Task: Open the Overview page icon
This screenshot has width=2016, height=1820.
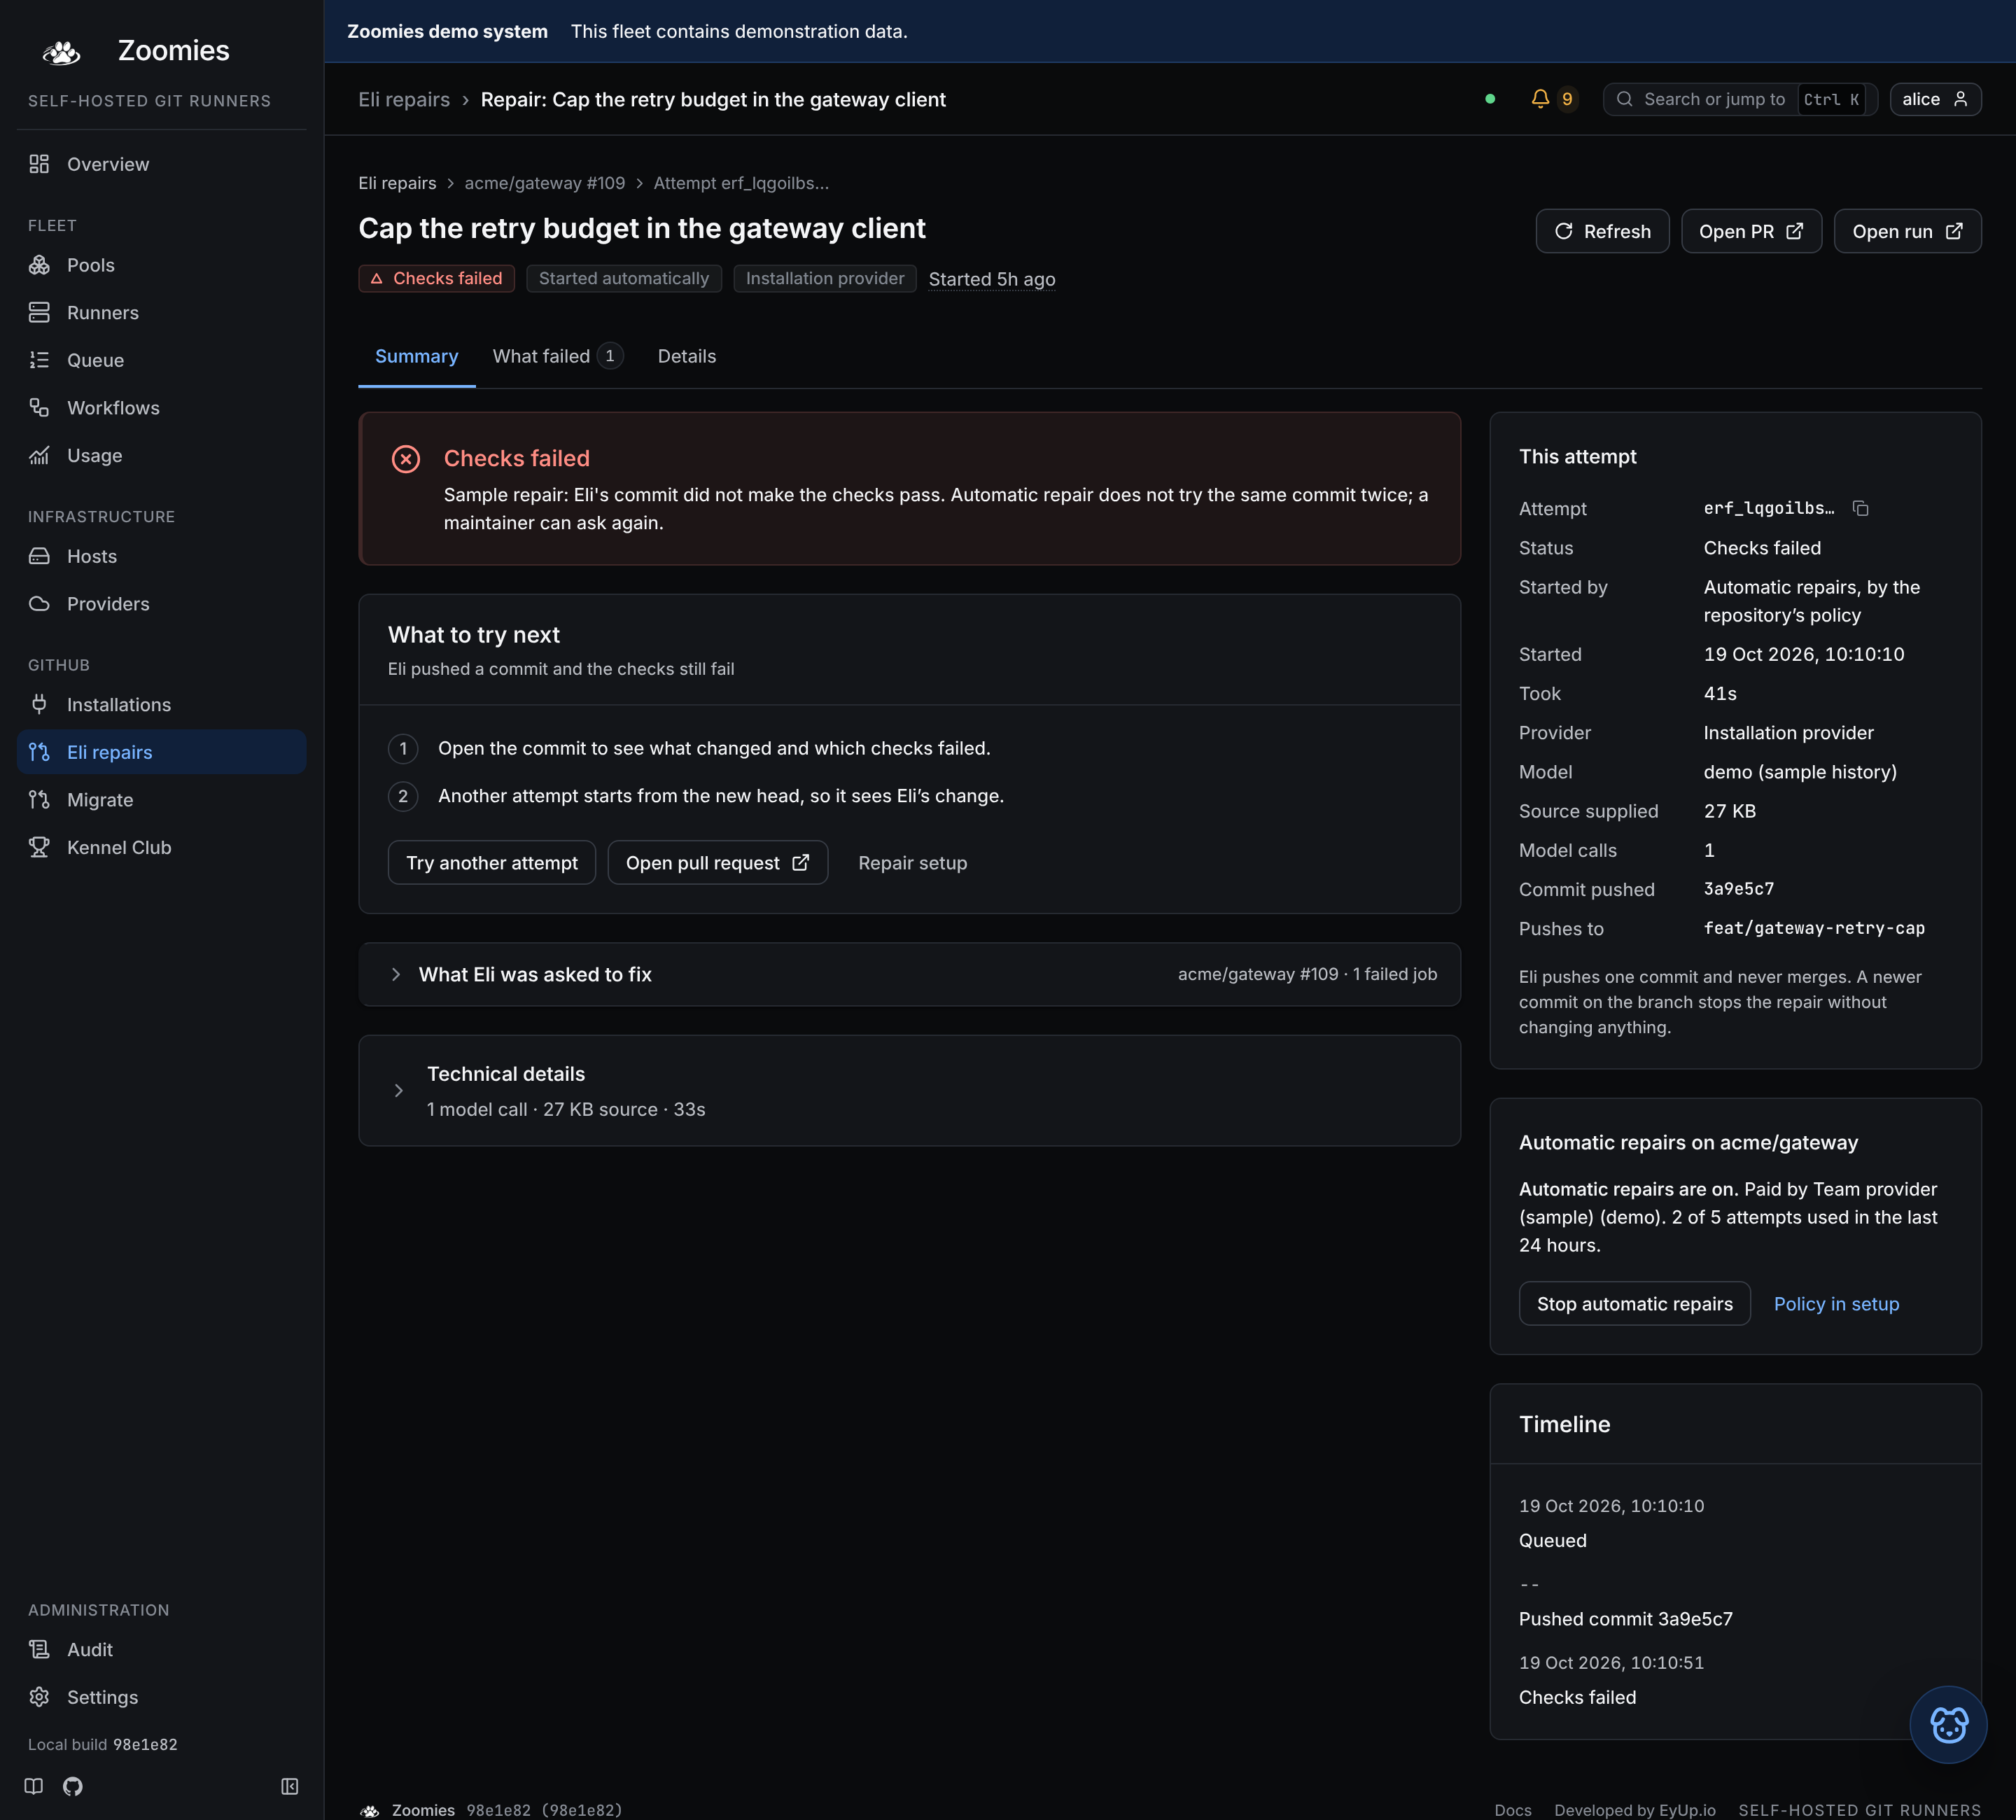Action: (x=39, y=164)
